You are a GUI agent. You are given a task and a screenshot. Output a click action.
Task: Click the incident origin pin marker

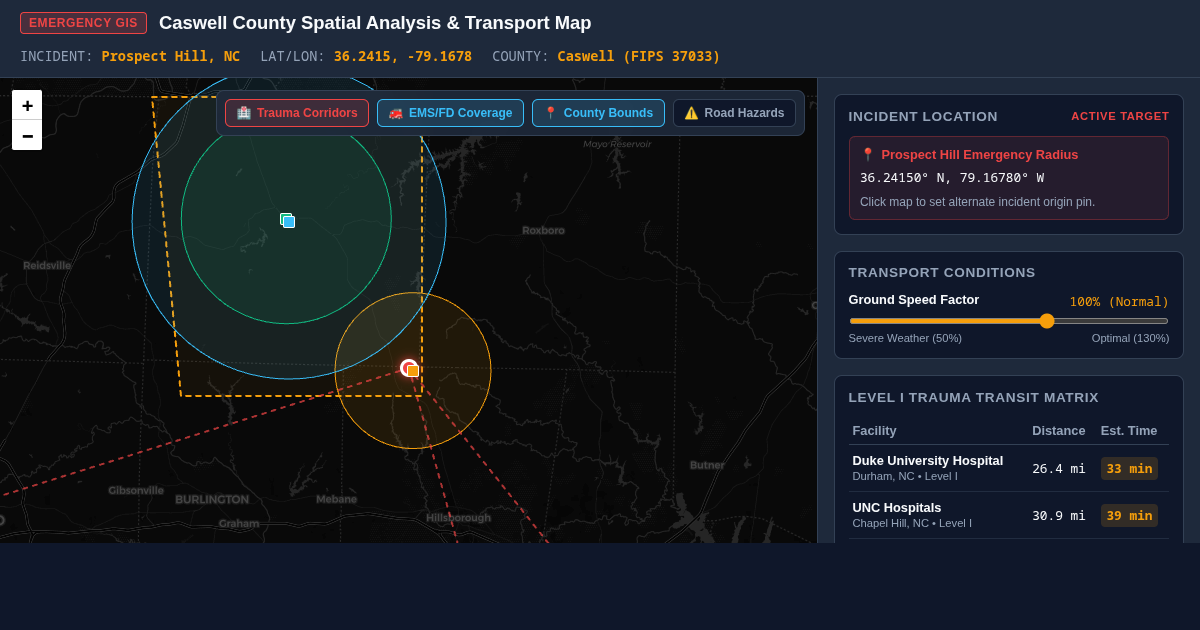[x=409, y=368]
